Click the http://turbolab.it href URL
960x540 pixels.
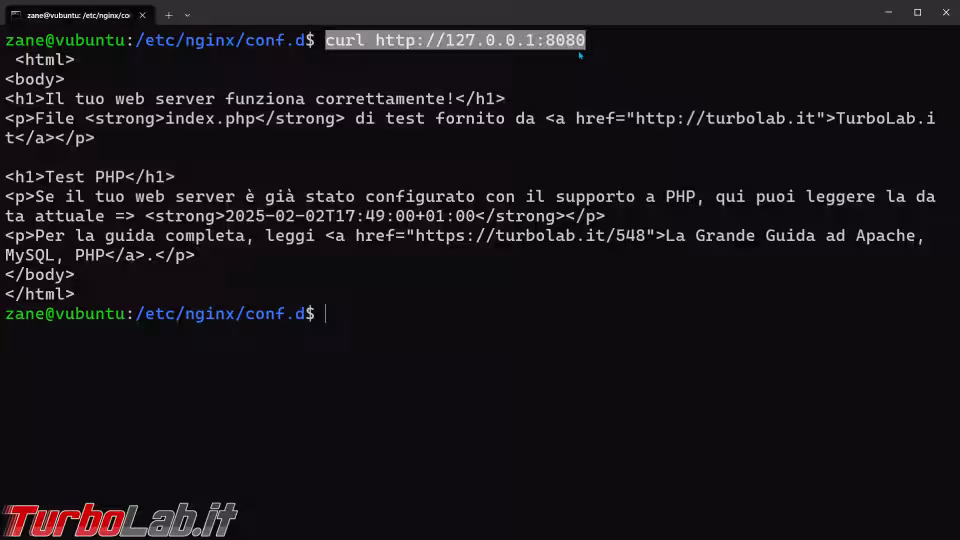click(x=725, y=118)
